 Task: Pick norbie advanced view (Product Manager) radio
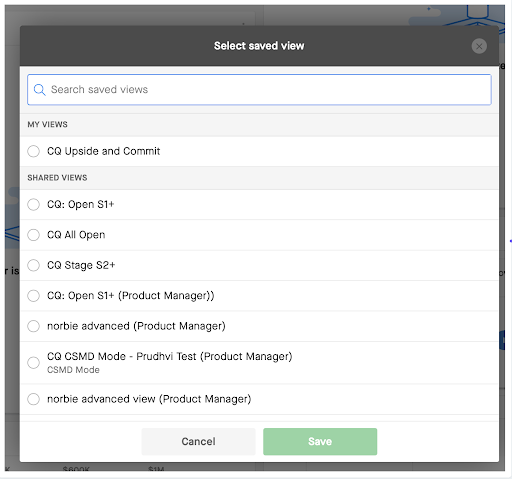click(33, 399)
